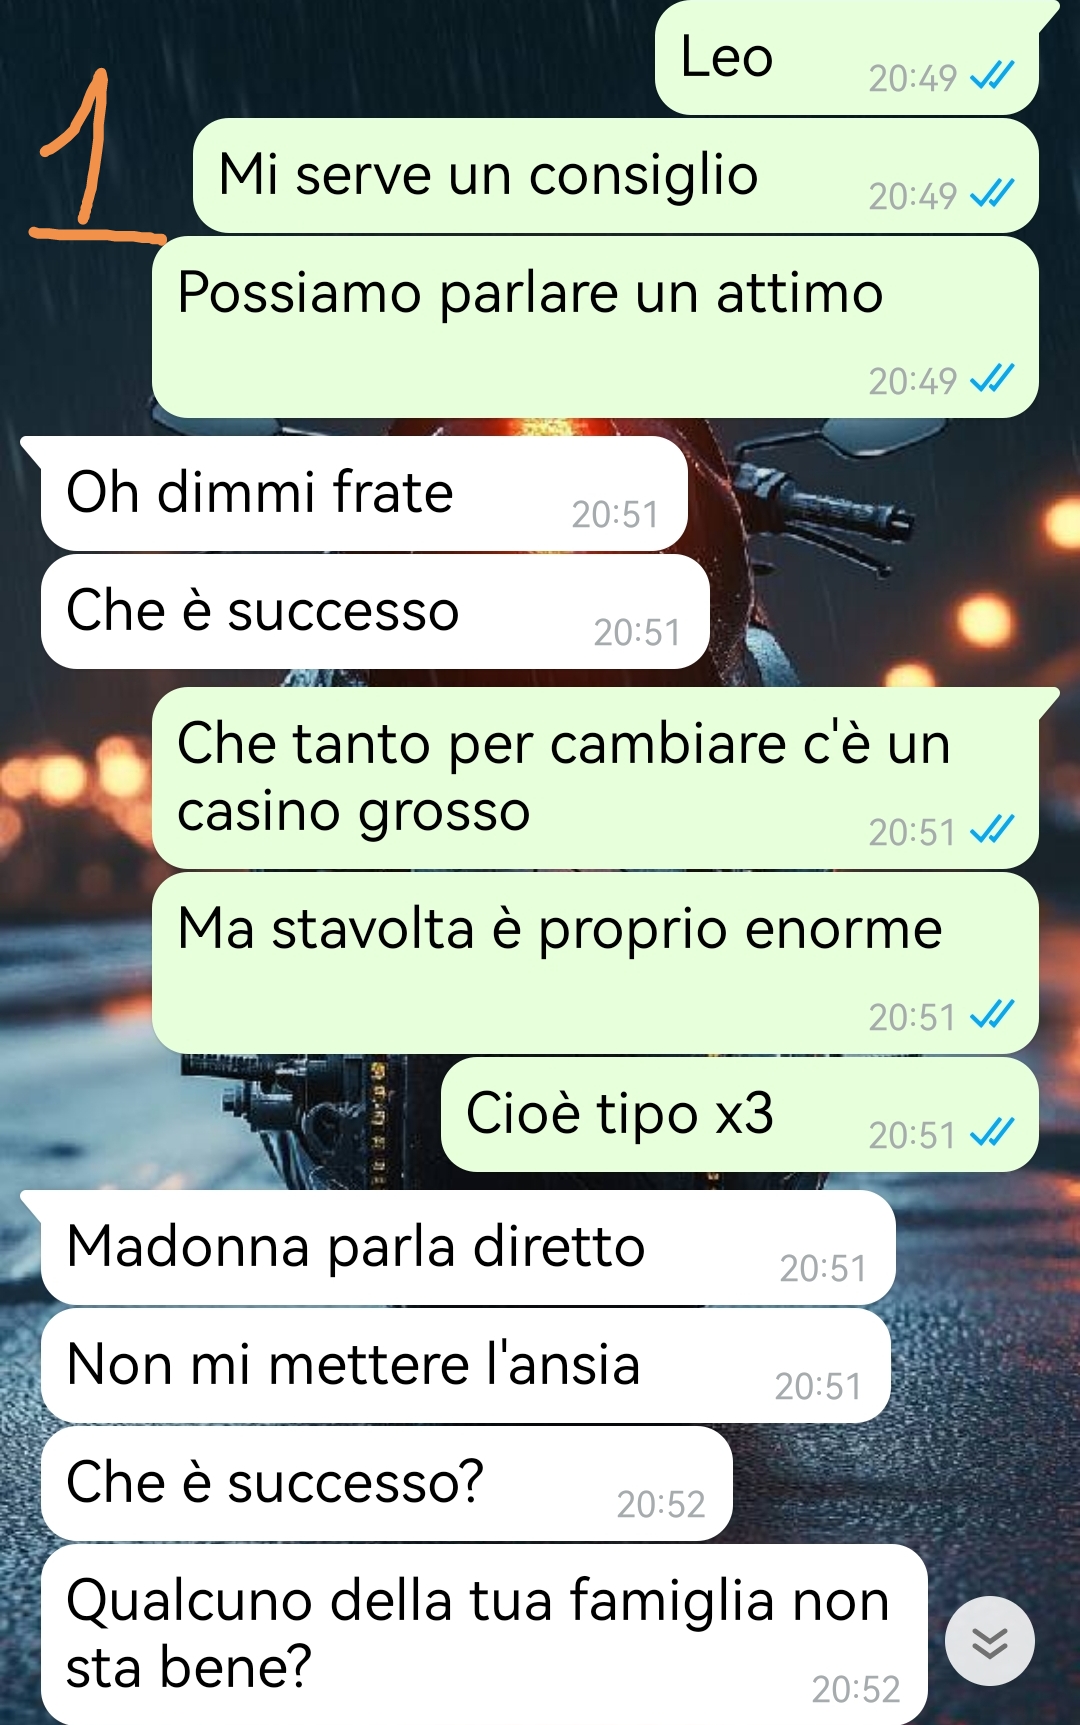Viewport: 1080px width, 1725px height.
Task: Select the 'Madonna parla diretto' message
Action: click(x=468, y=1248)
